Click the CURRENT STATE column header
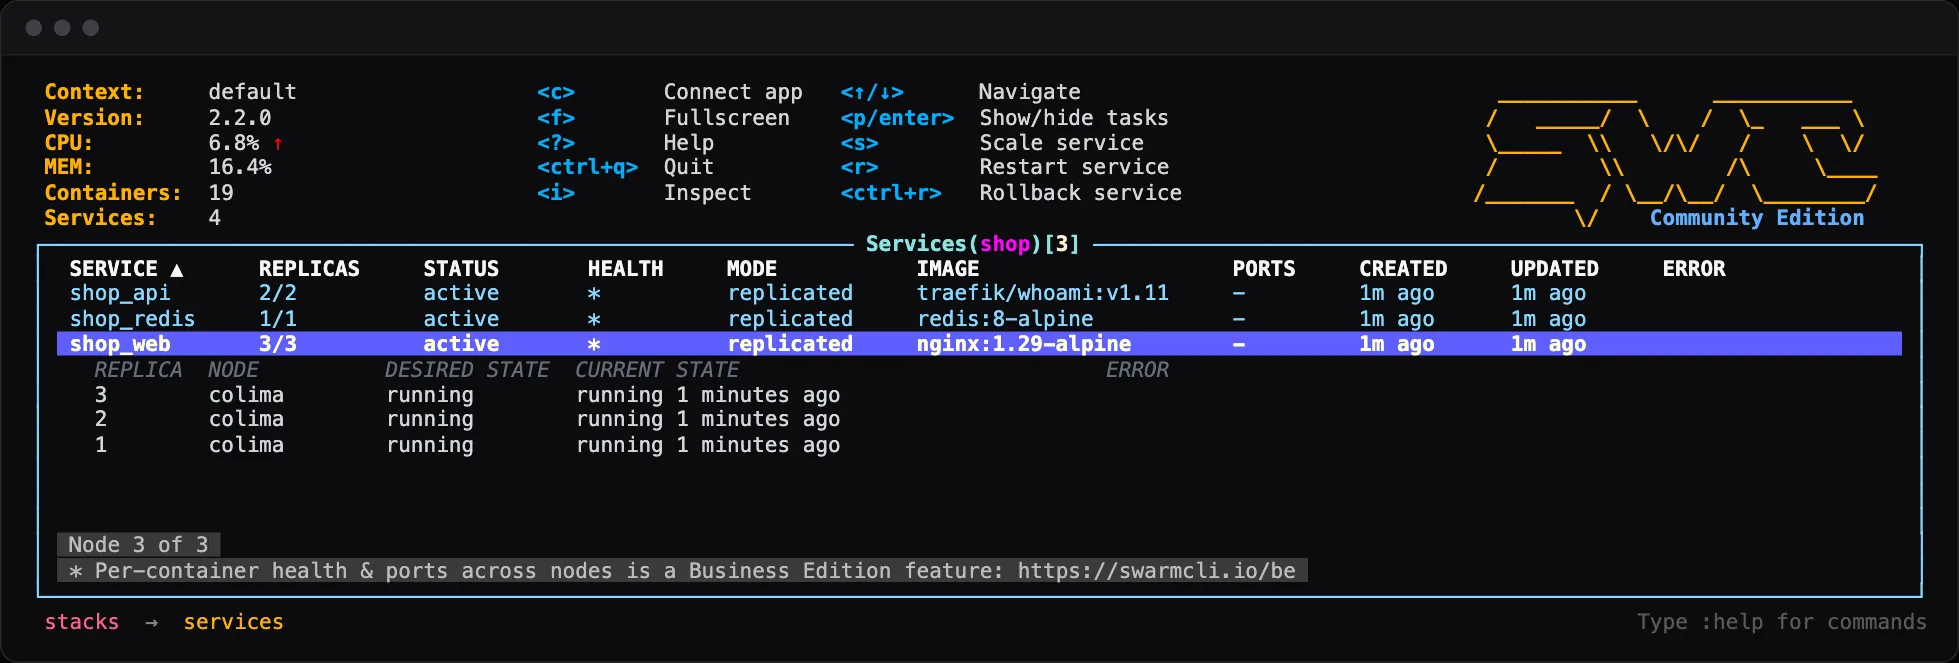This screenshot has width=1959, height=663. click(x=657, y=370)
